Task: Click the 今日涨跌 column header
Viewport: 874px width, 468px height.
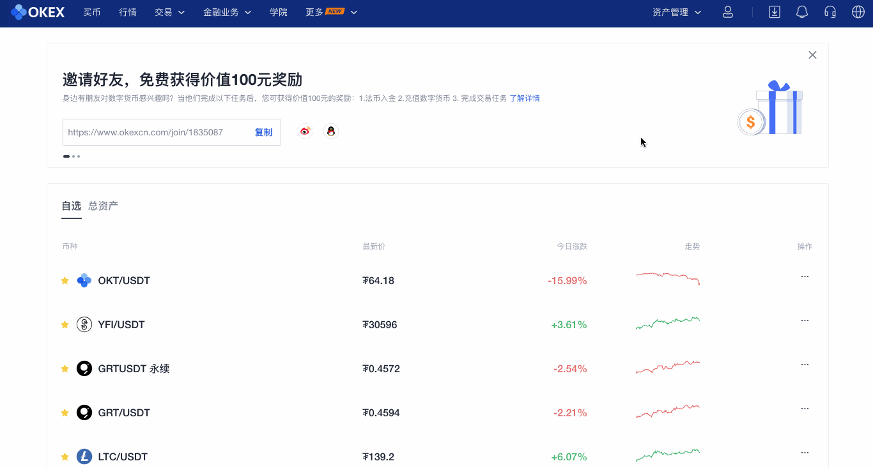Action: (571, 246)
